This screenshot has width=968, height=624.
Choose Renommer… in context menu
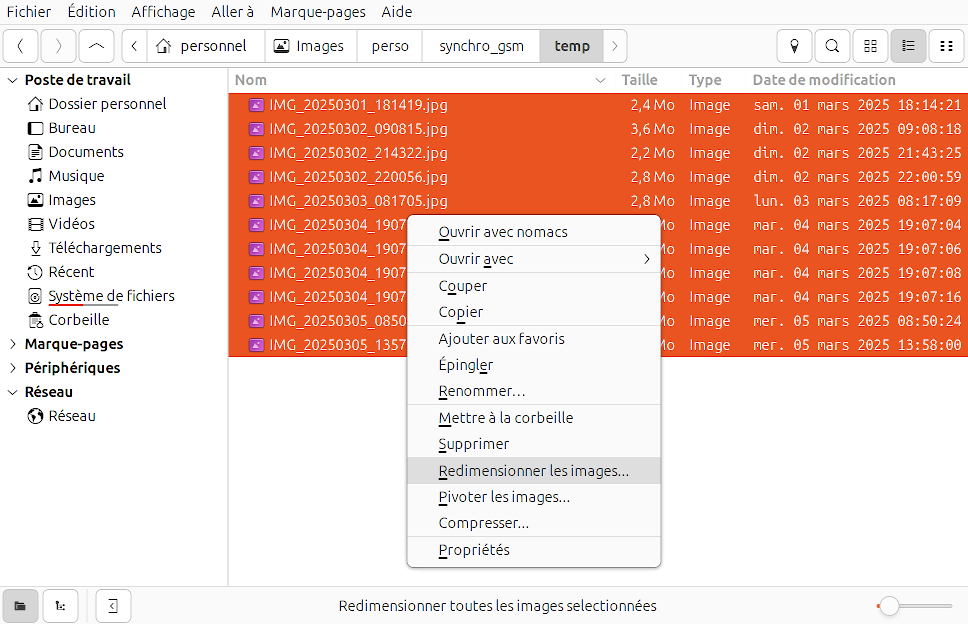click(534, 391)
